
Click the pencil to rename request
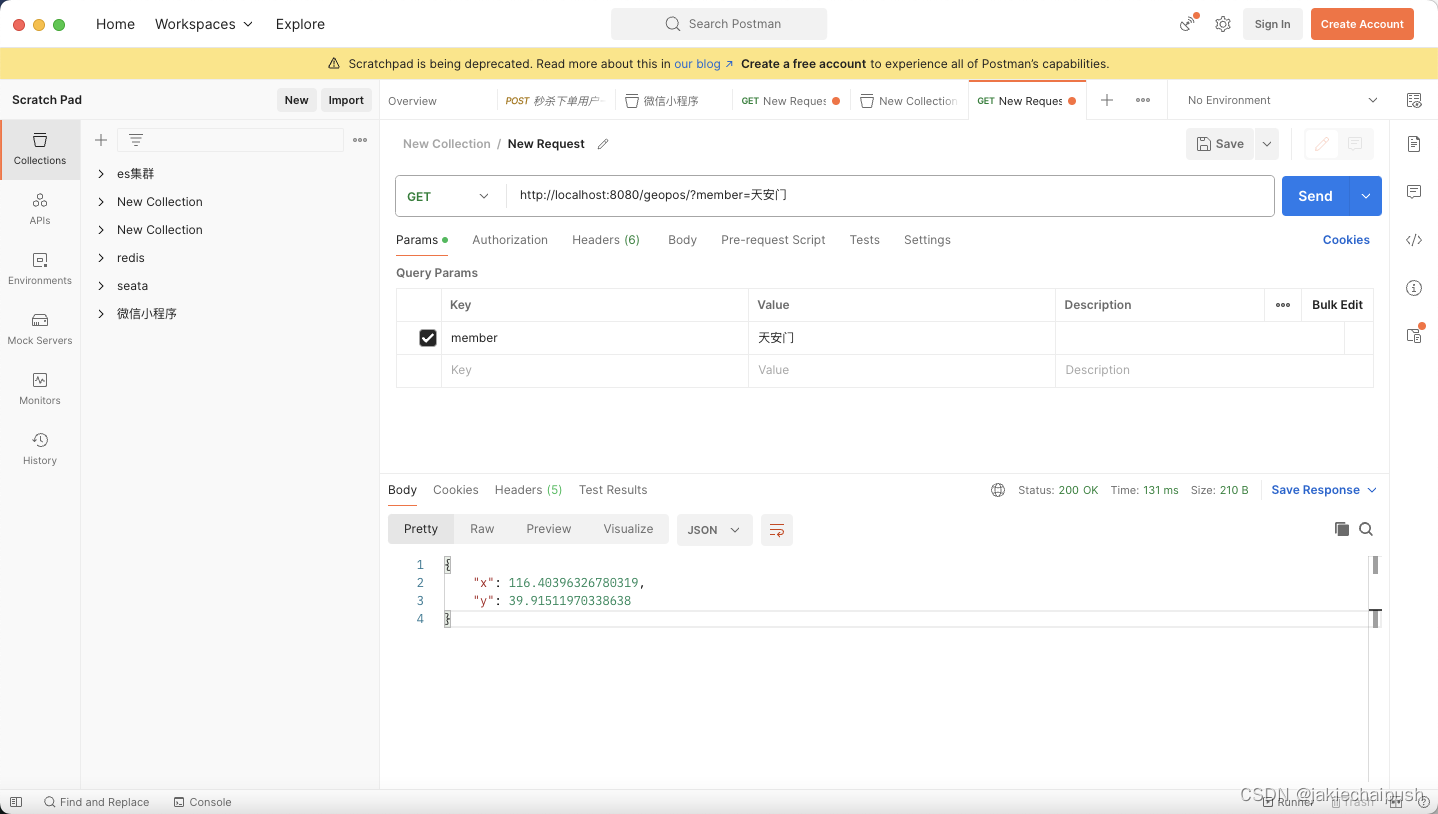603,144
